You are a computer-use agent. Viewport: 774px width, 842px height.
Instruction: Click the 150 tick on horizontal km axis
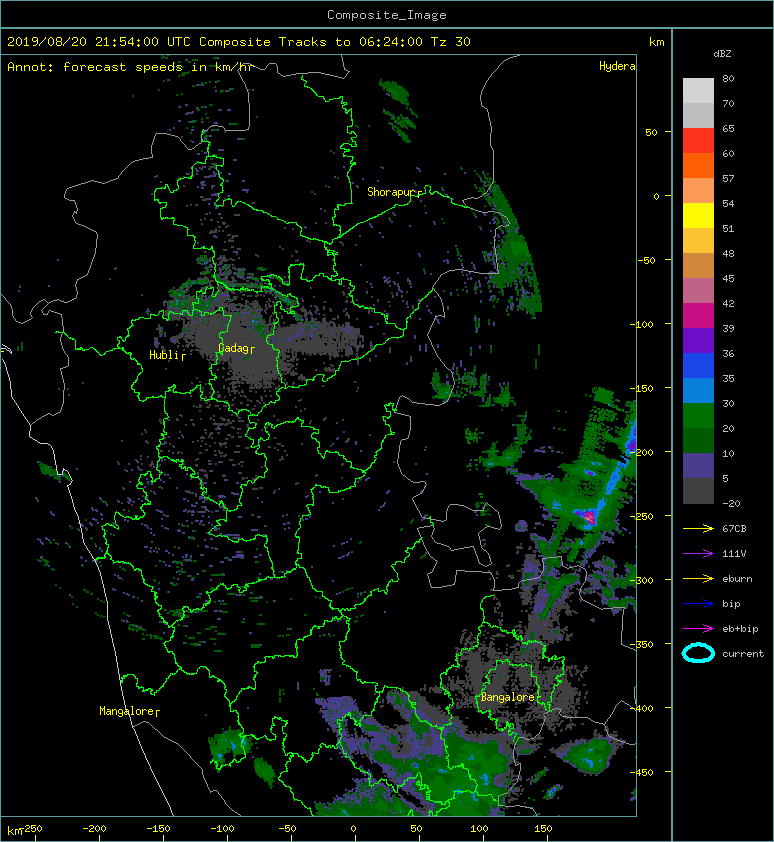(543, 829)
